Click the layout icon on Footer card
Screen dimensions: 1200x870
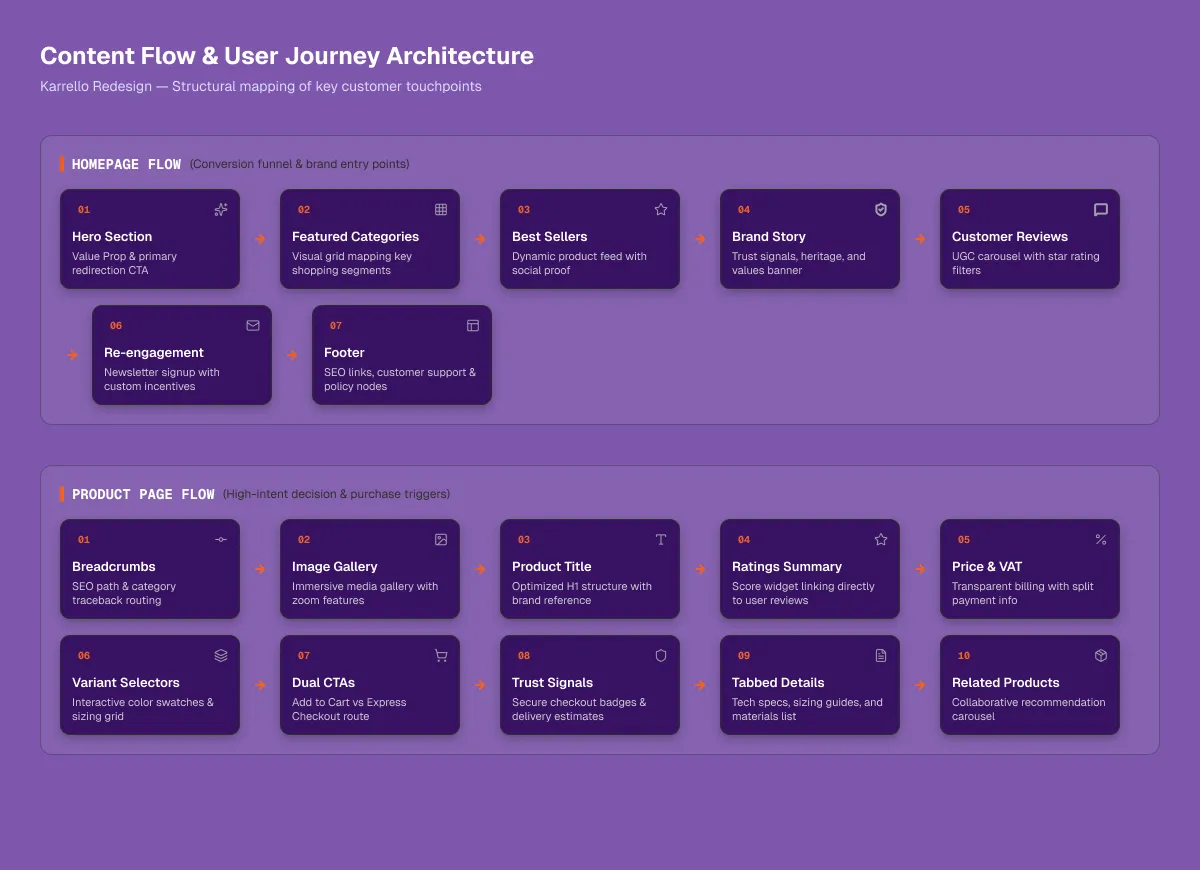[x=473, y=326]
